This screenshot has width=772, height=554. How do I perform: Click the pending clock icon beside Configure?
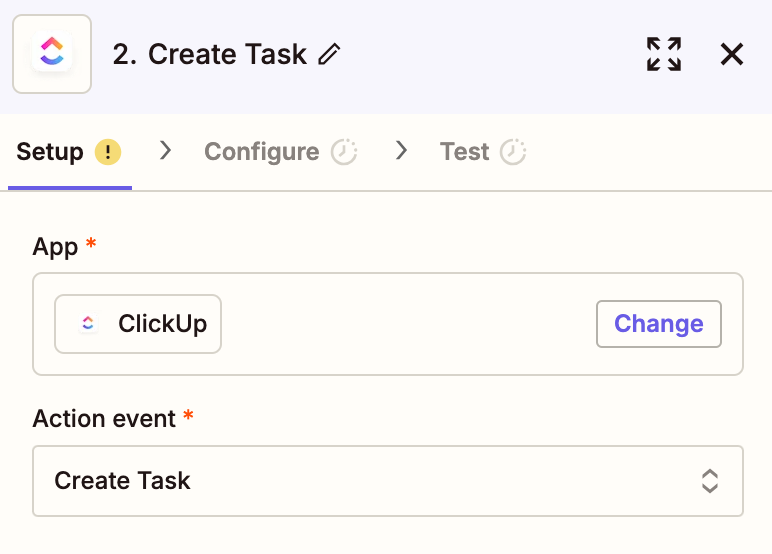[x=344, y=152]
